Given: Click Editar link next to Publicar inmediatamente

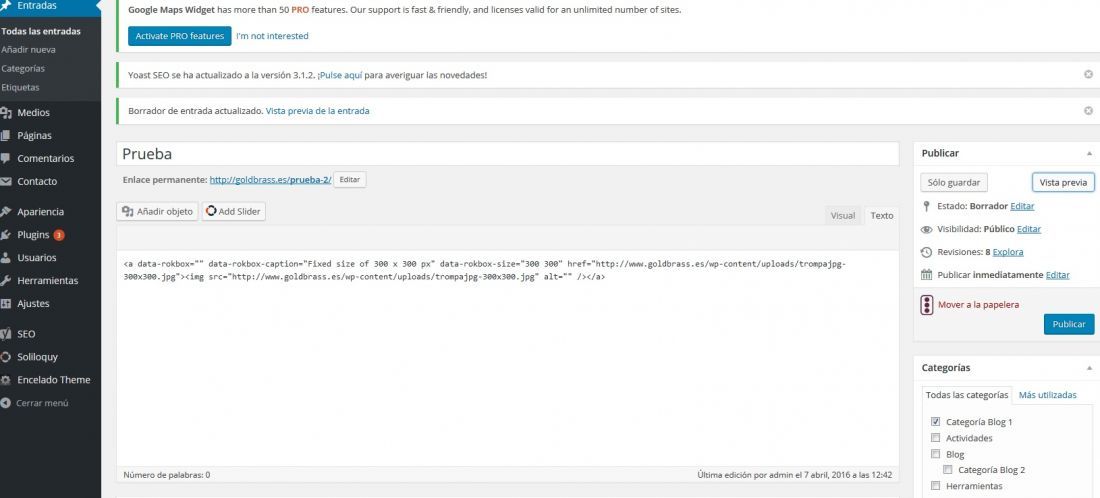Looking at the screenshot, I should pos(1058,275).
